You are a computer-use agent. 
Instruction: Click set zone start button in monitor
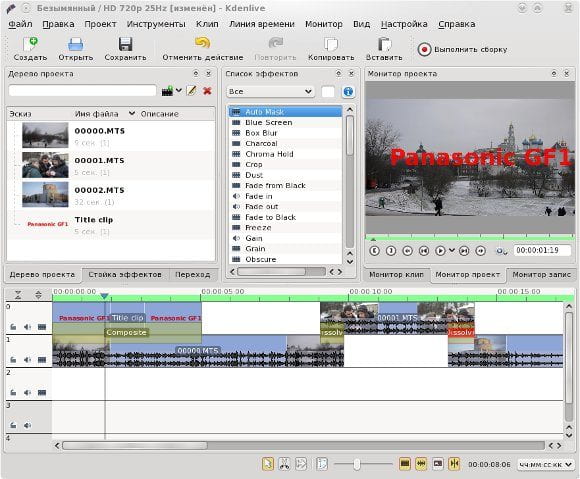click(374, 251)
